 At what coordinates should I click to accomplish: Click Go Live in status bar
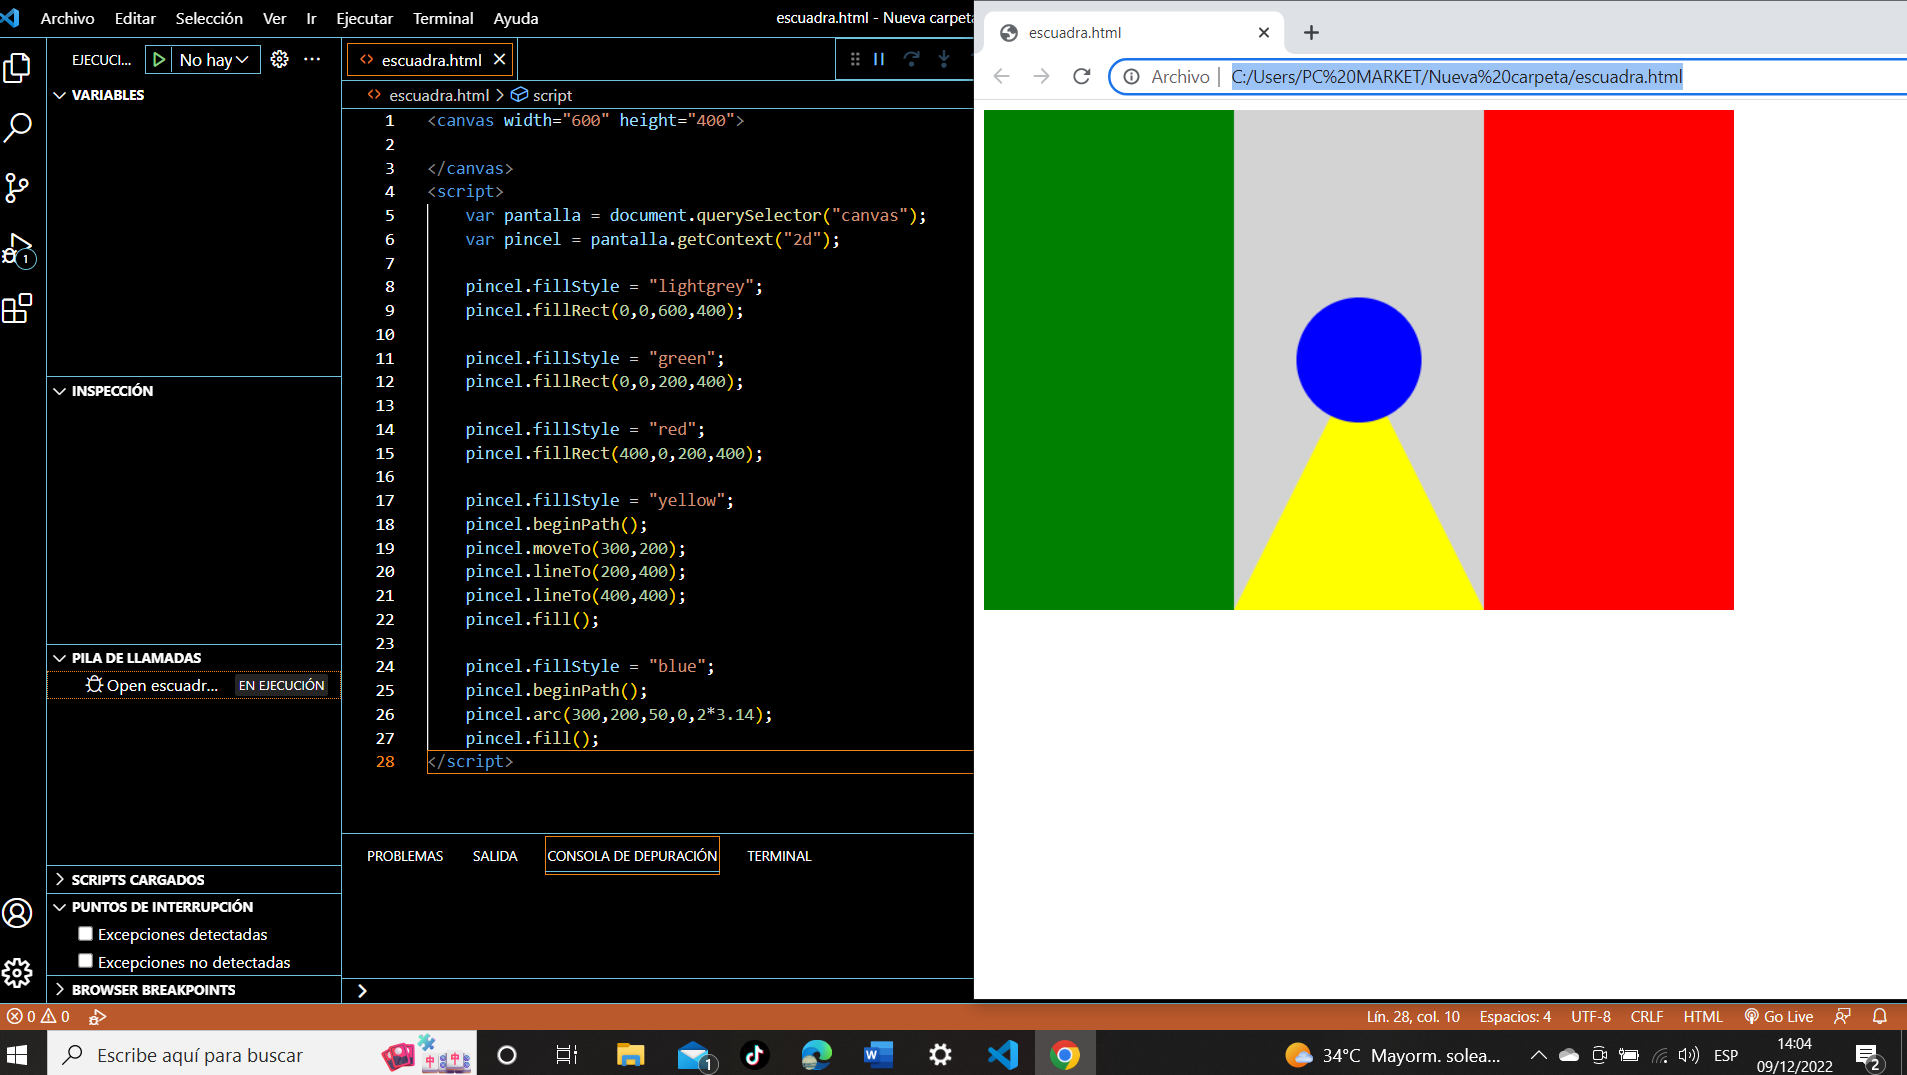pos(1779,1016)
